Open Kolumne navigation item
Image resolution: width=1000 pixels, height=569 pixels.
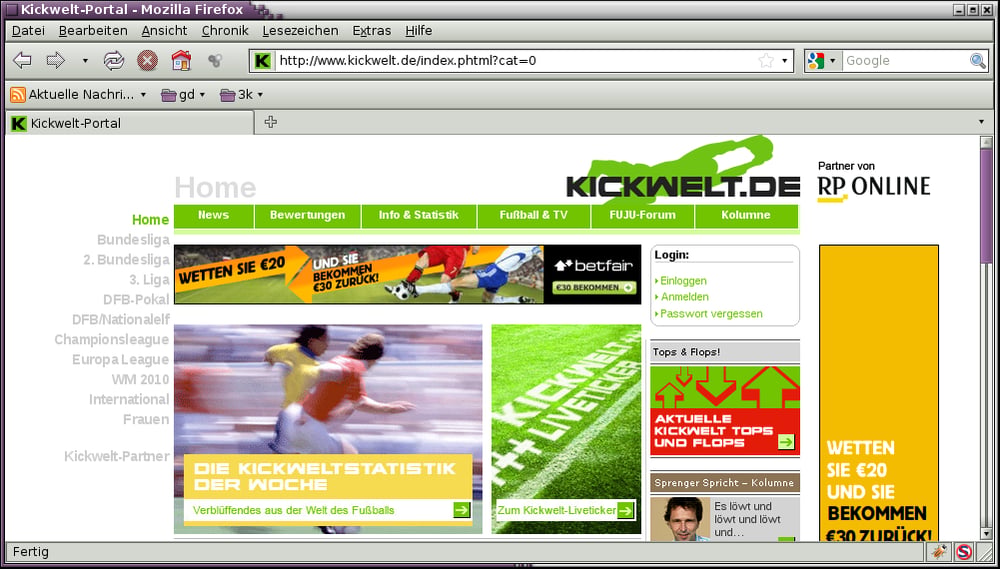746,216
